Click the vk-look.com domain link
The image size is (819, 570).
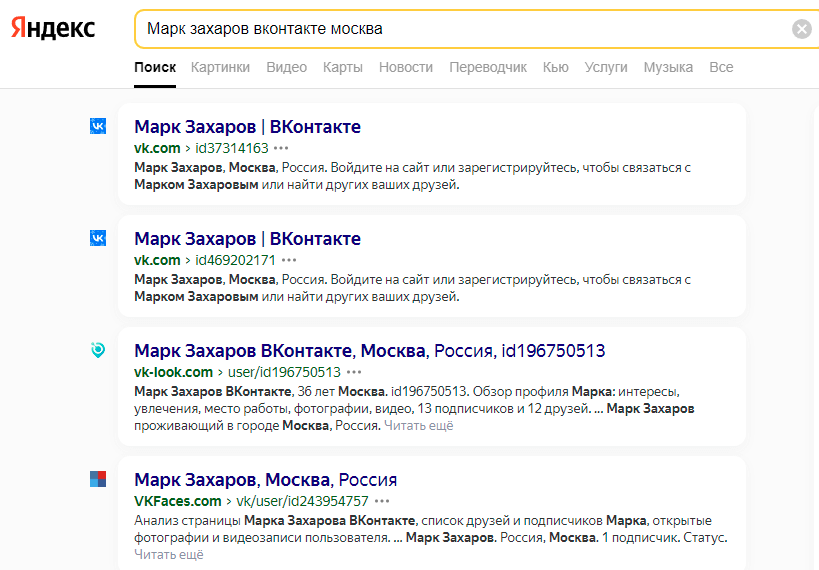[173, 372]
